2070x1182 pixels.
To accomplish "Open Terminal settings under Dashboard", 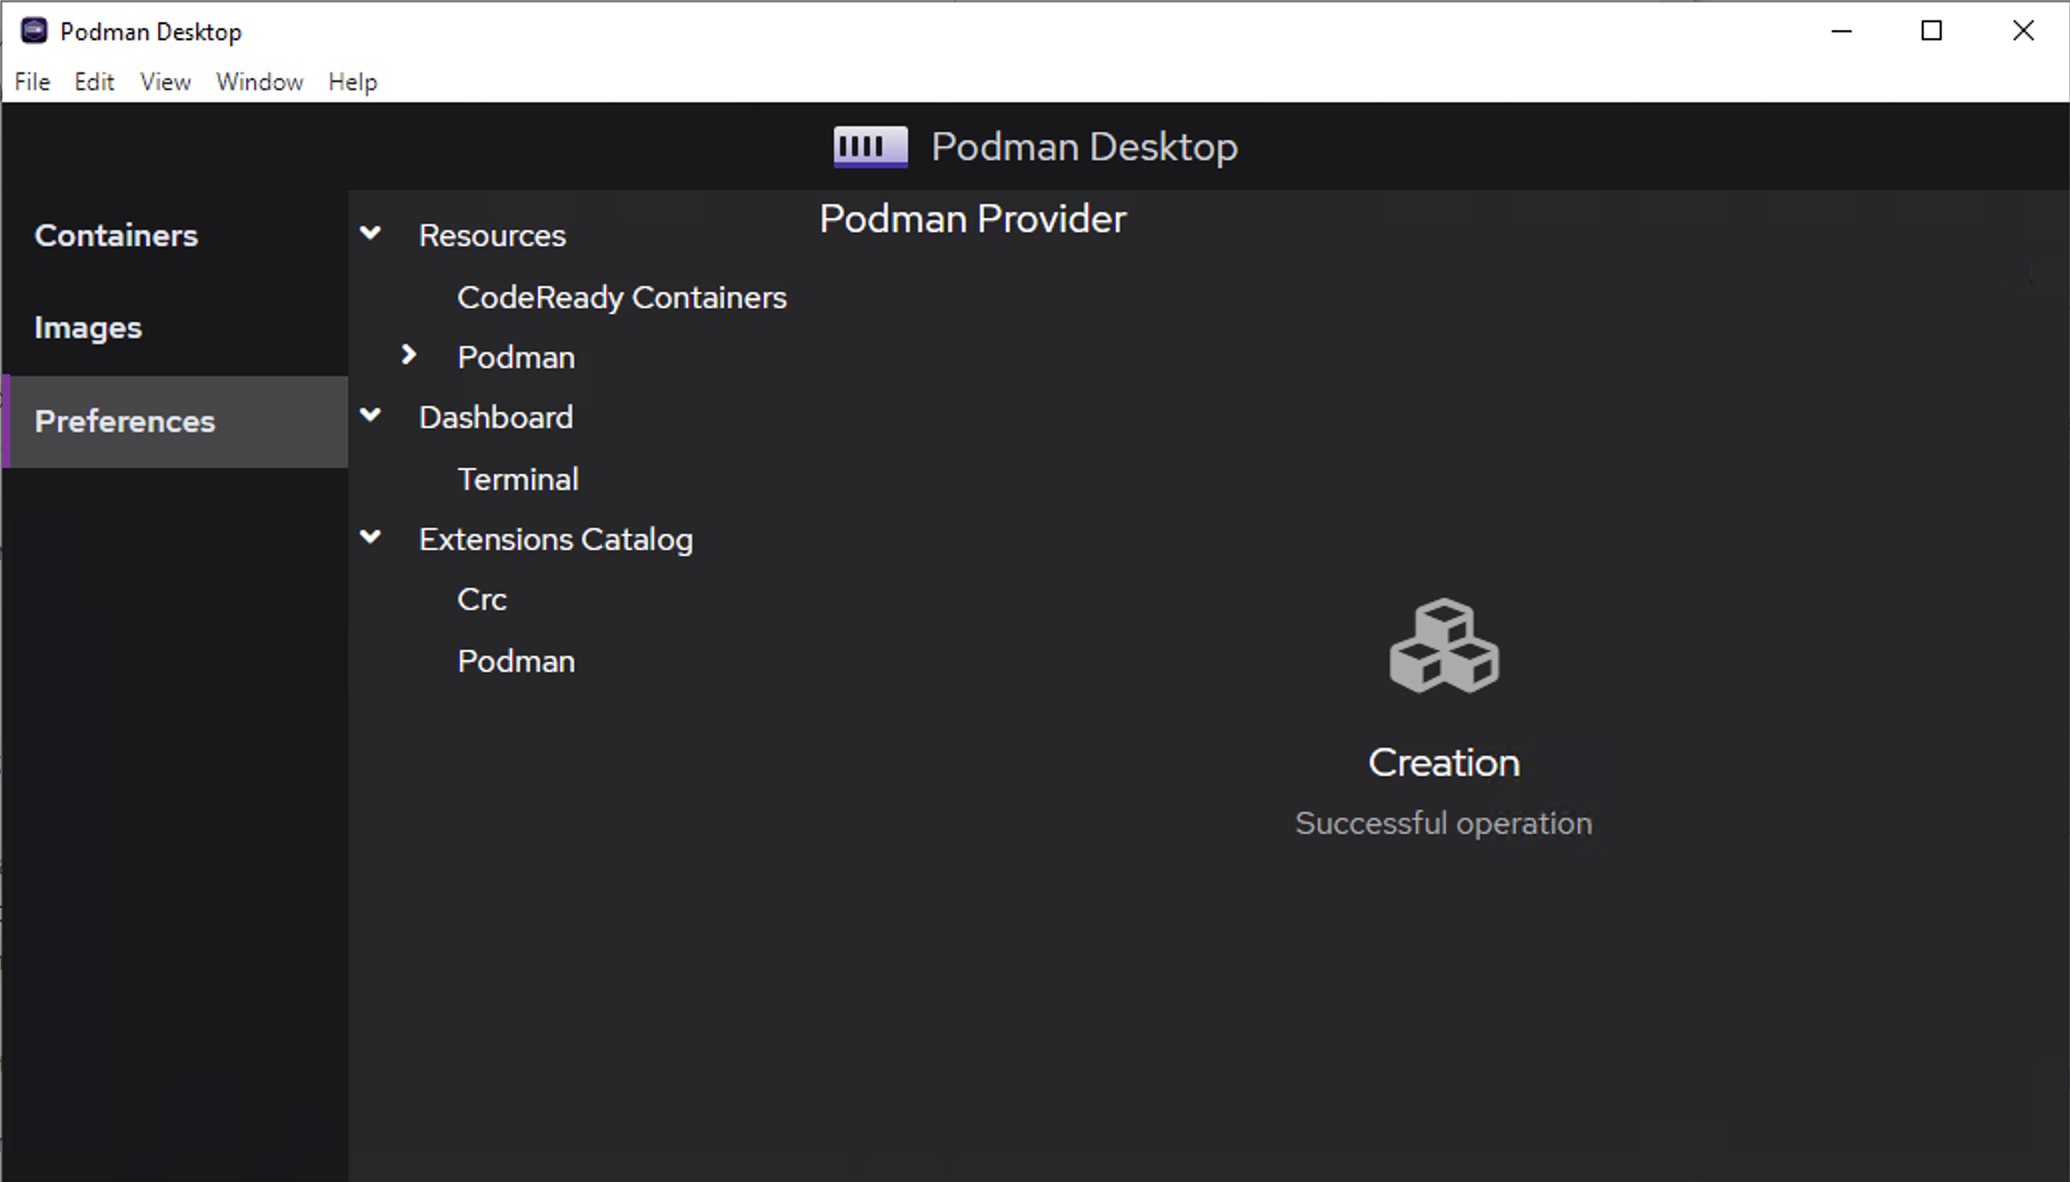I will point(517,480).
